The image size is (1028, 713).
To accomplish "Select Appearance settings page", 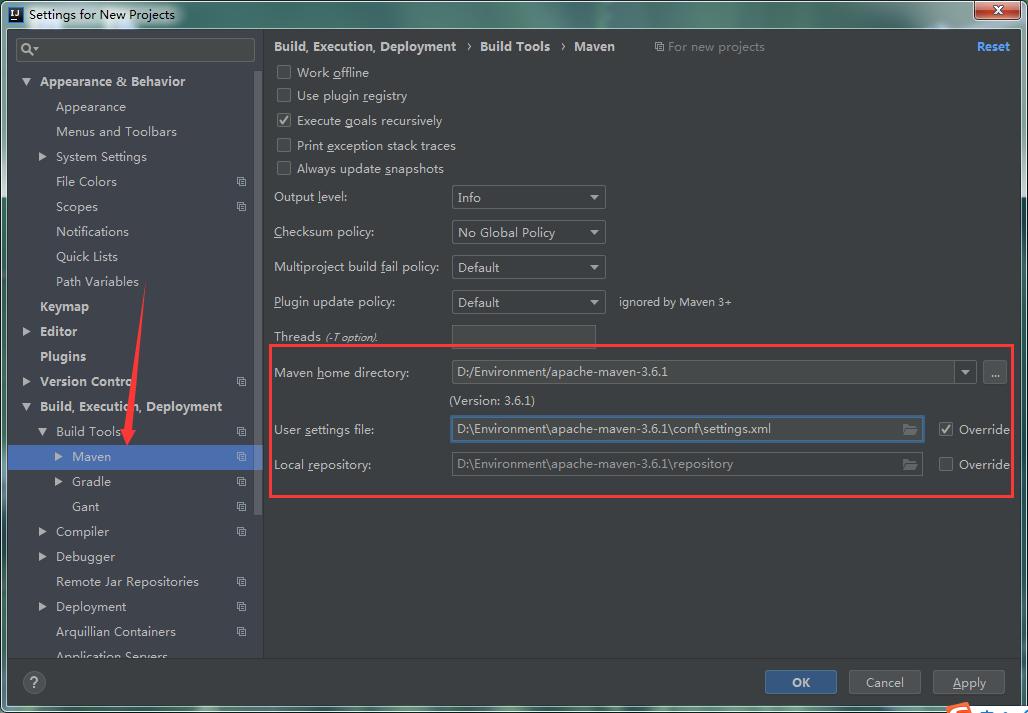I will (90, 107).
